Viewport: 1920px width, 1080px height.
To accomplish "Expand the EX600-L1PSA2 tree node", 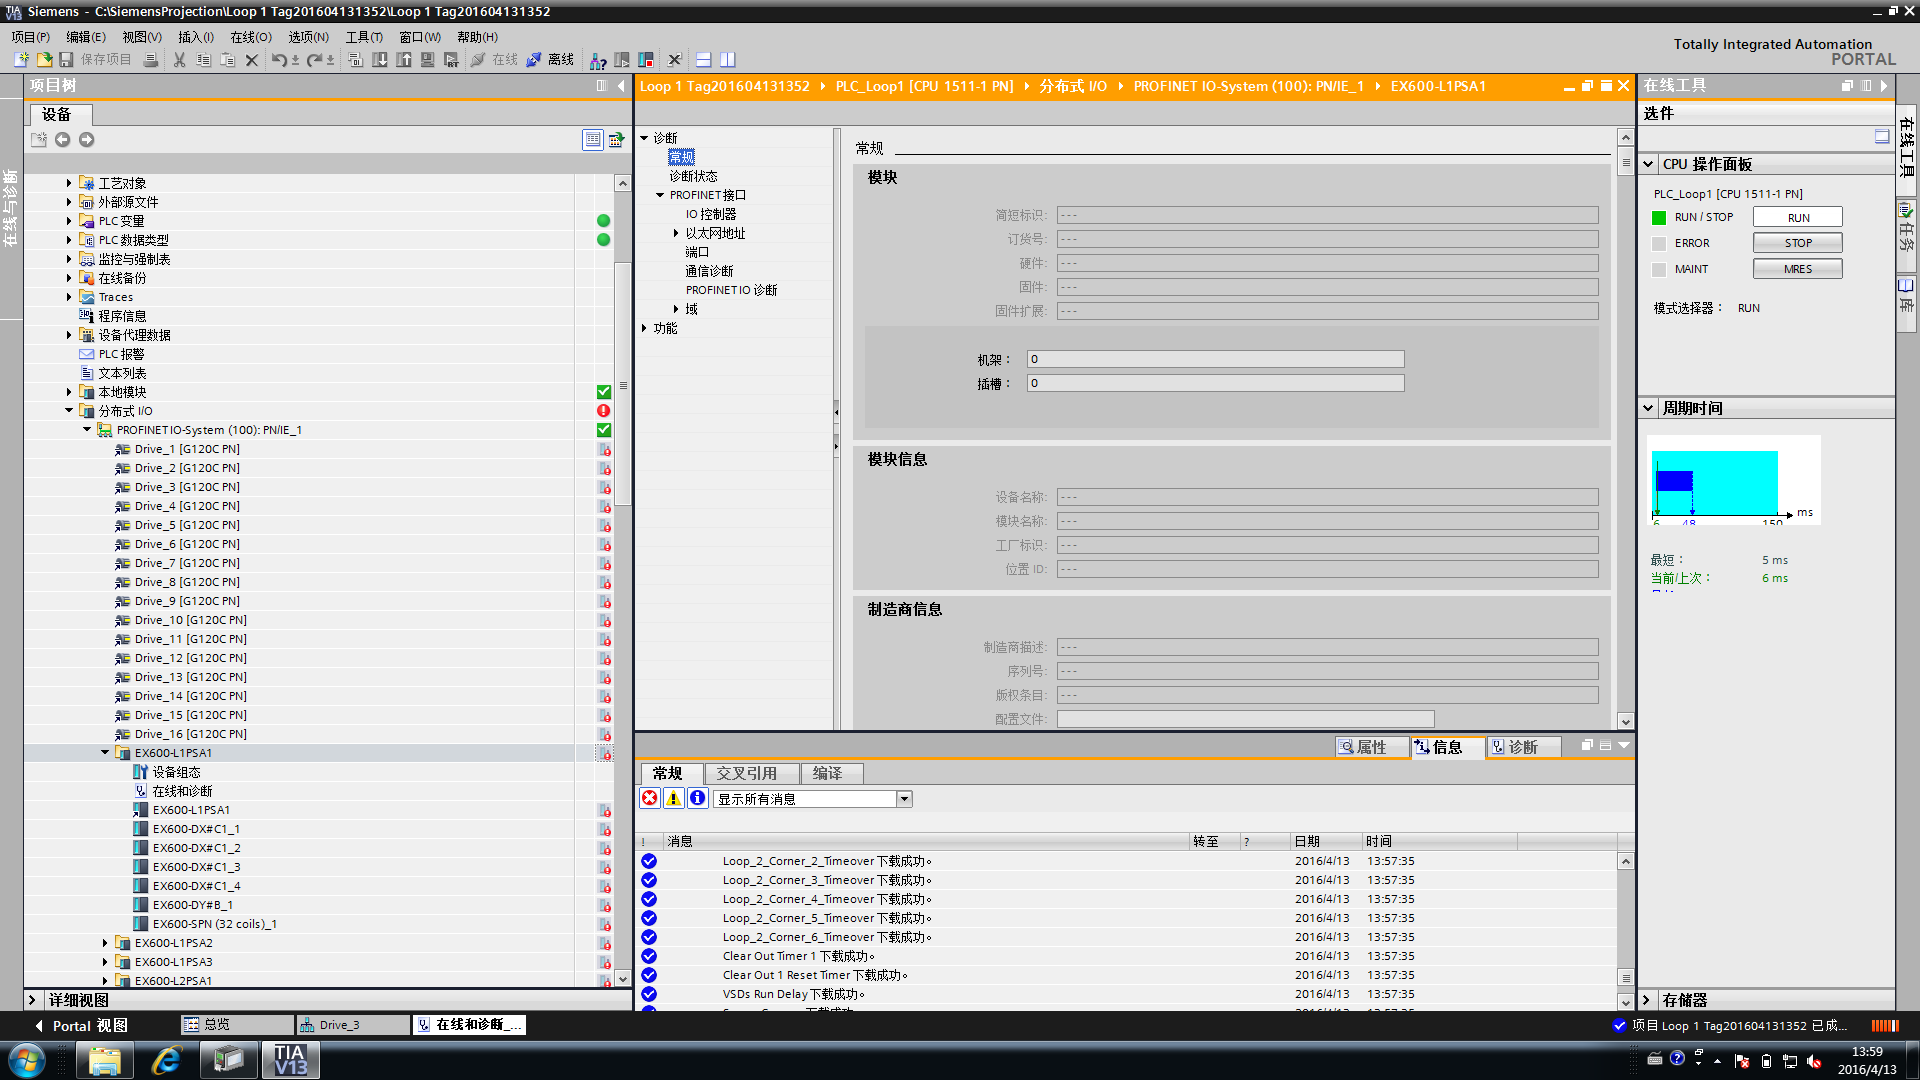I will [x=105, y=943].
